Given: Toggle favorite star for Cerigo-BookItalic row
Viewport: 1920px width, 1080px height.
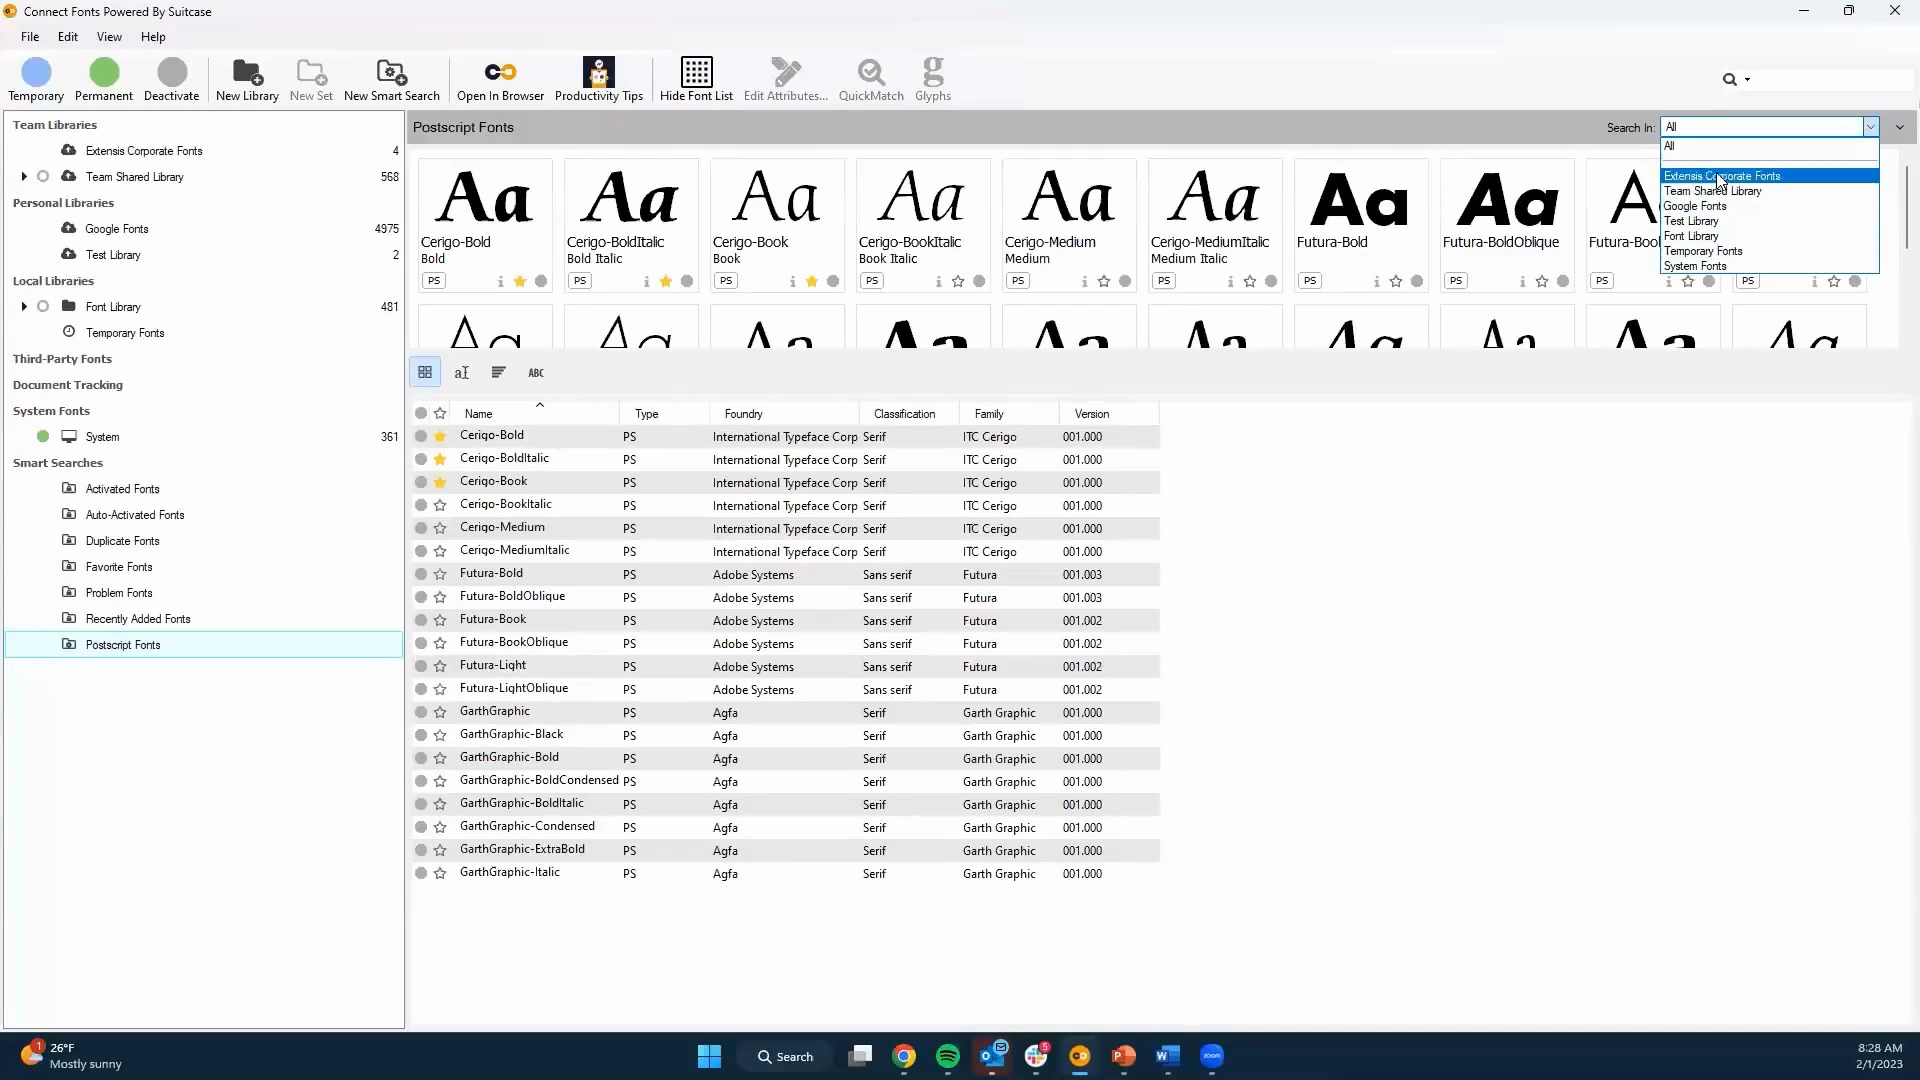Looking at the screenshot, I should pyautogui.click(x=440, y=505).
